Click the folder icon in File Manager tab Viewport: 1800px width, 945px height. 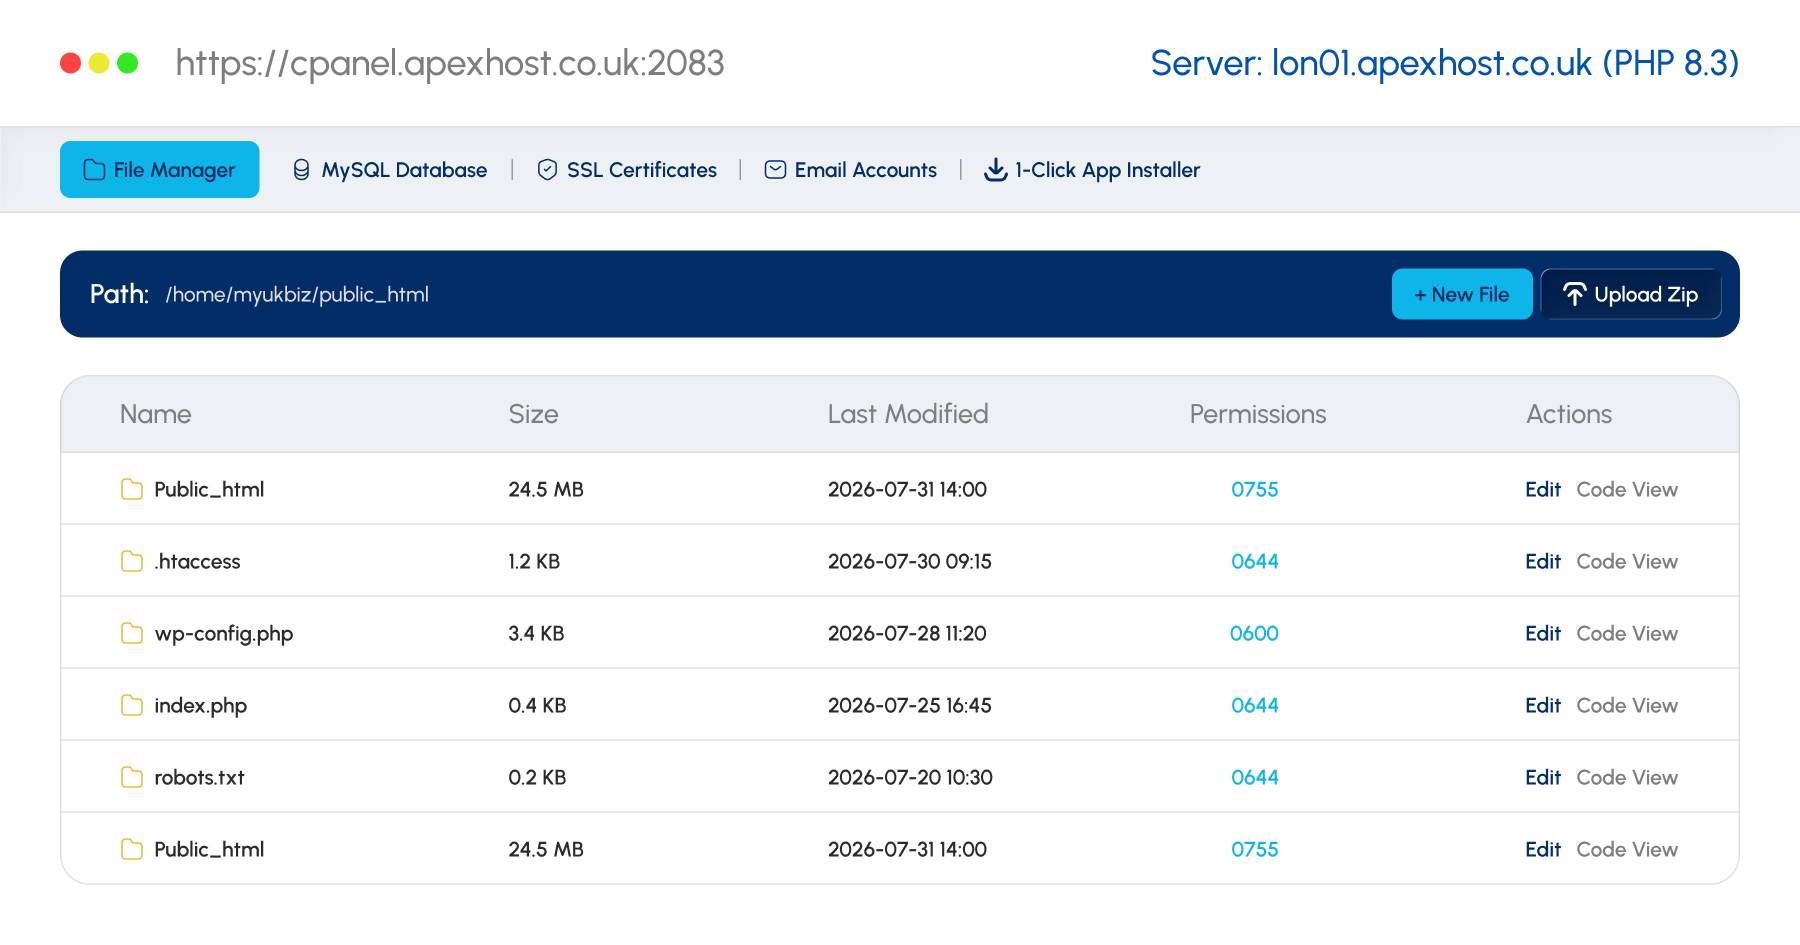point(94,170)
